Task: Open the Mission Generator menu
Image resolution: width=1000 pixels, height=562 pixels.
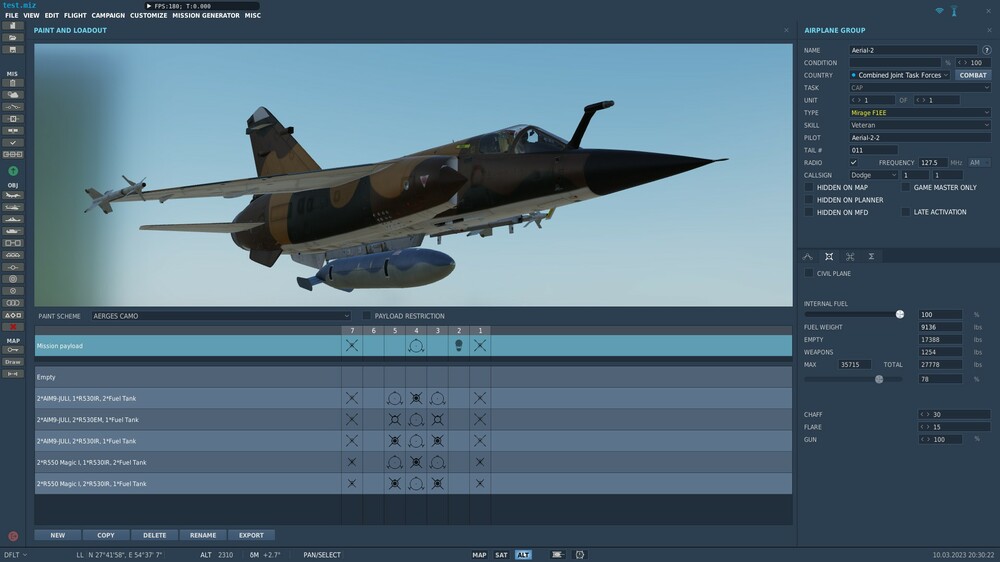Action: pos(206,16)
